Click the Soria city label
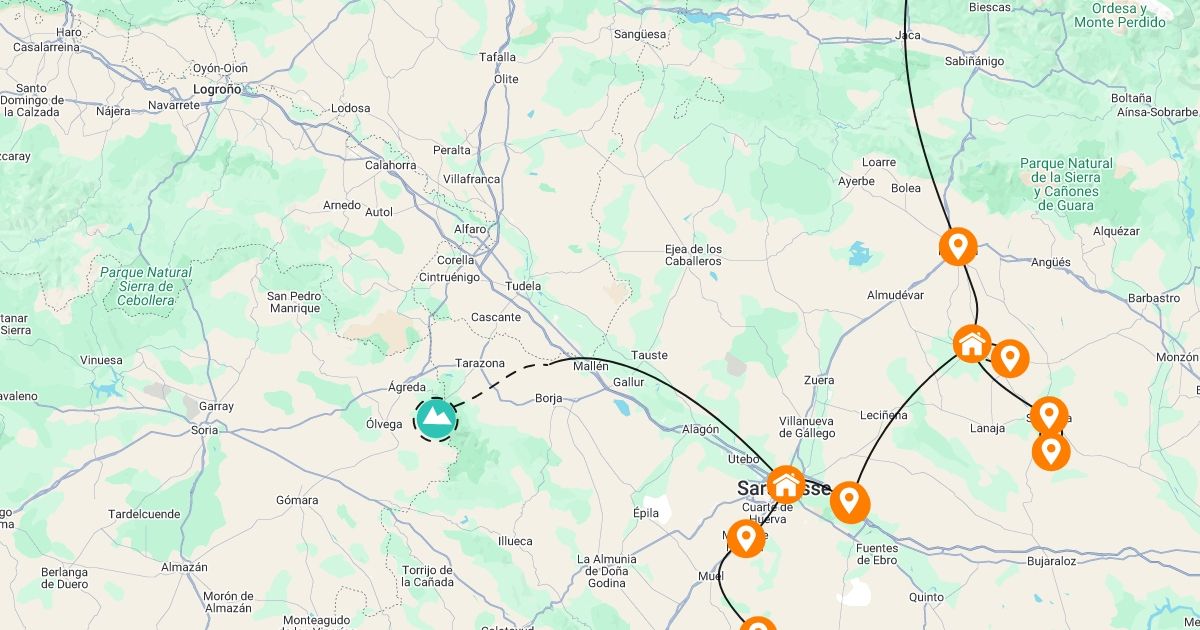Viewport: 1200px width, 630px height. [204, 430]
